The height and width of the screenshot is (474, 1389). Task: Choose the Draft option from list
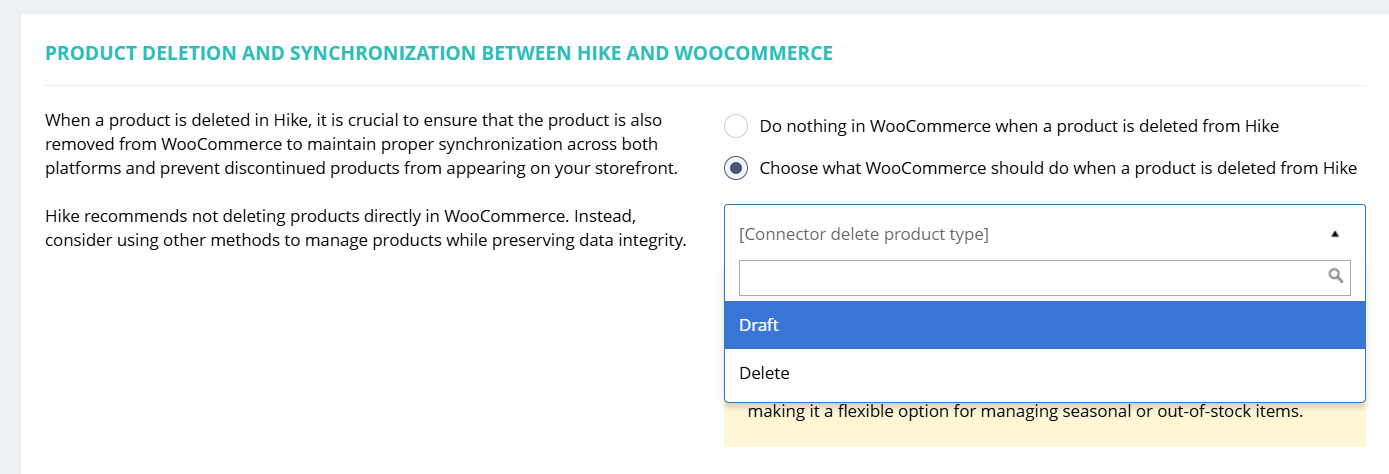point(1045,325)
